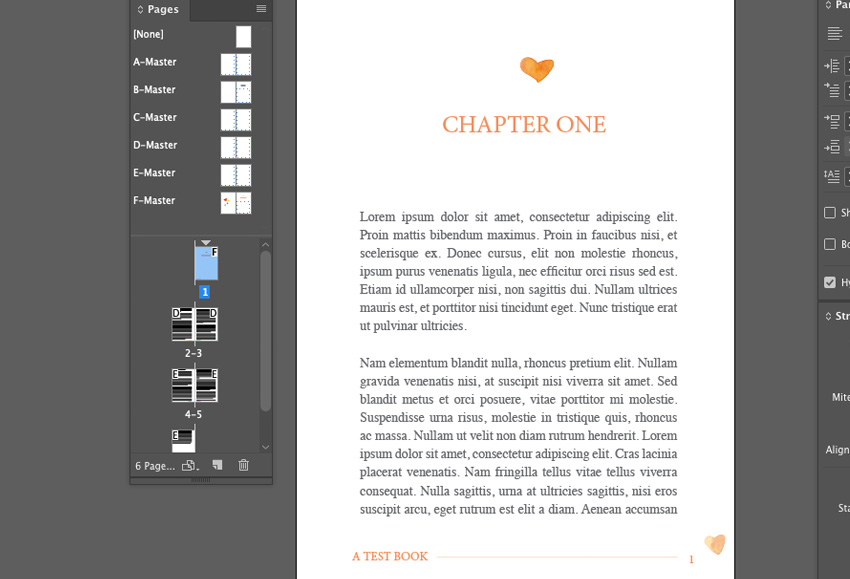The height and width of the screenshot is (579, 850).
Task: Click the down chevron below the page thumbnails
Action: click(264, 447)
